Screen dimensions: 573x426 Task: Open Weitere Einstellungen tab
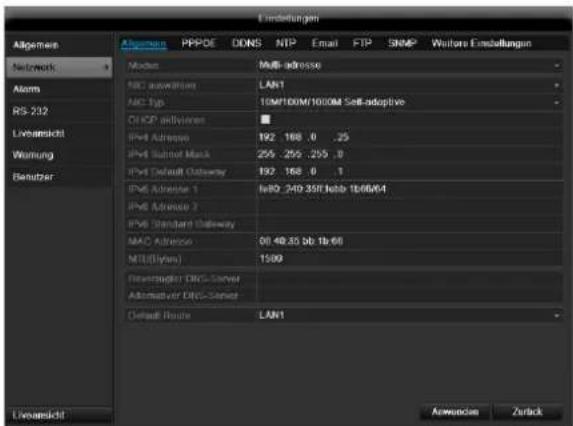click(481, 43)
